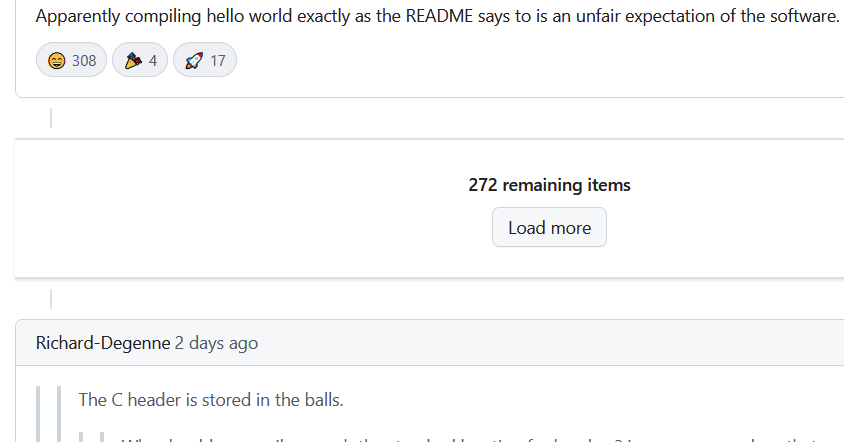Click the quote "The C header is stored in the balls."

pos(211,400)
